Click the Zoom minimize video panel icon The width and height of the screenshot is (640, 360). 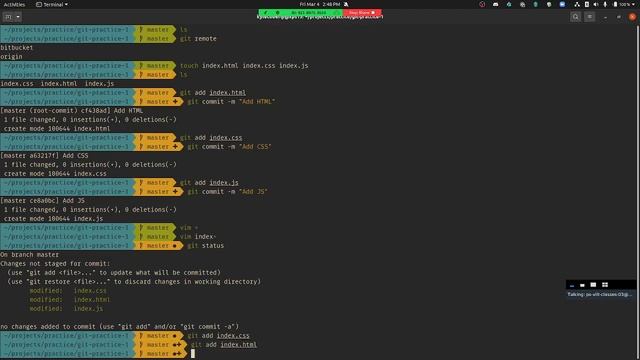[572, 285]
